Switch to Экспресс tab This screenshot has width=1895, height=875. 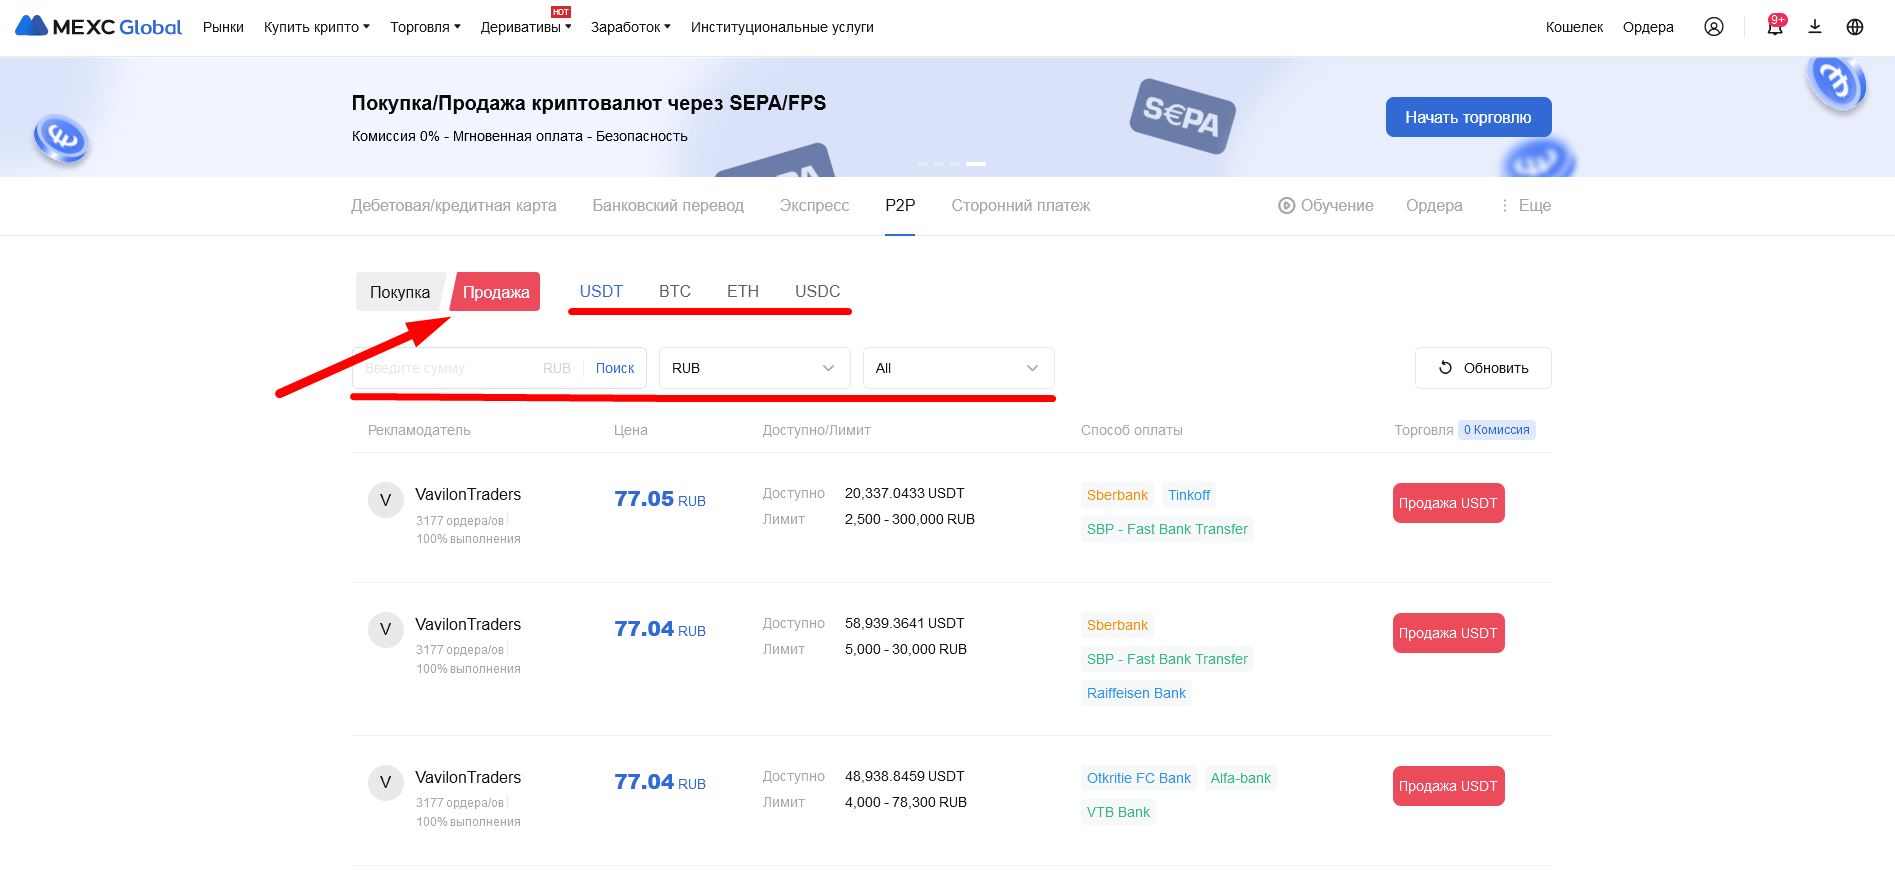coord(814,205)
